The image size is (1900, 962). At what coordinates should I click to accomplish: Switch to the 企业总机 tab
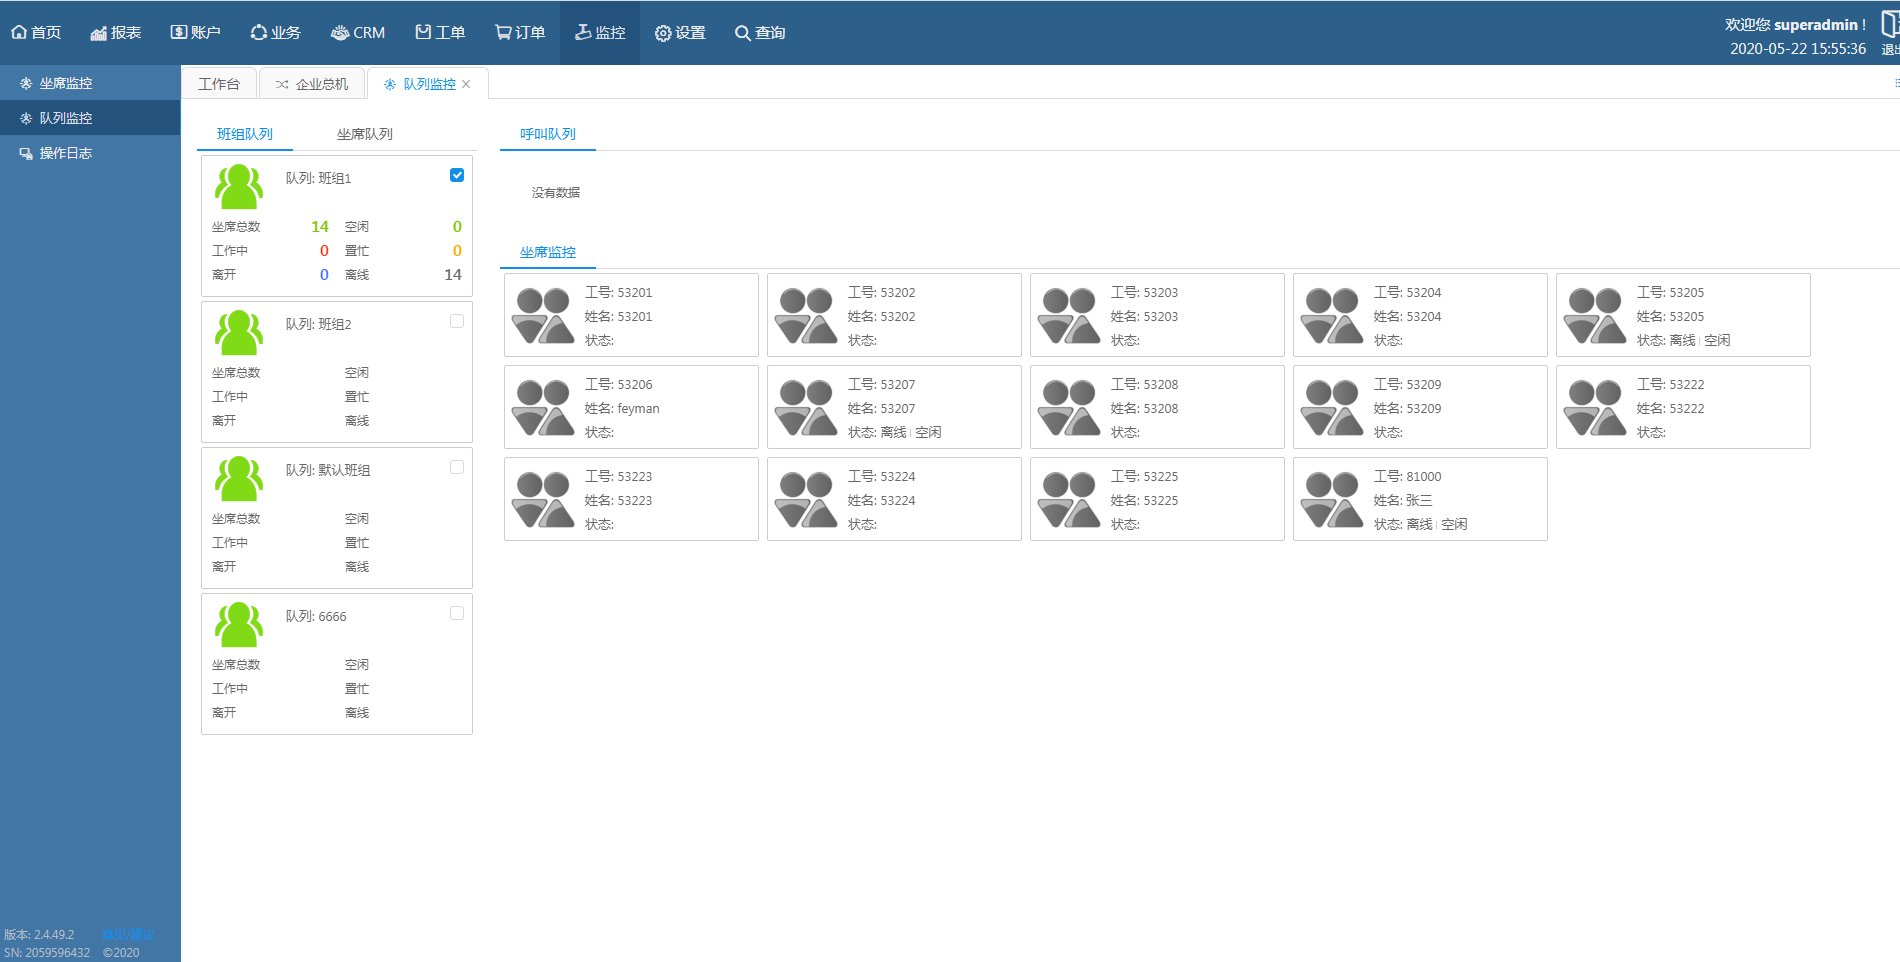click(312, 84)
